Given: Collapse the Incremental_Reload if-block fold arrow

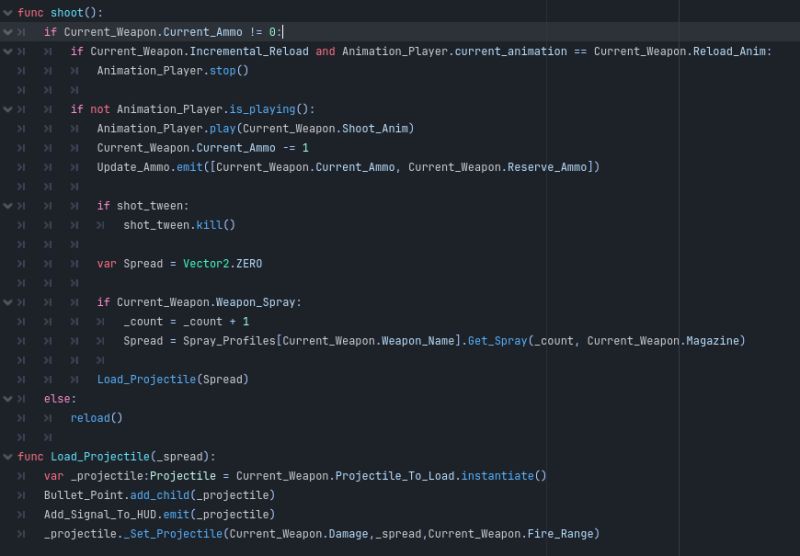Looking at the screenshot, I should 8,52.
